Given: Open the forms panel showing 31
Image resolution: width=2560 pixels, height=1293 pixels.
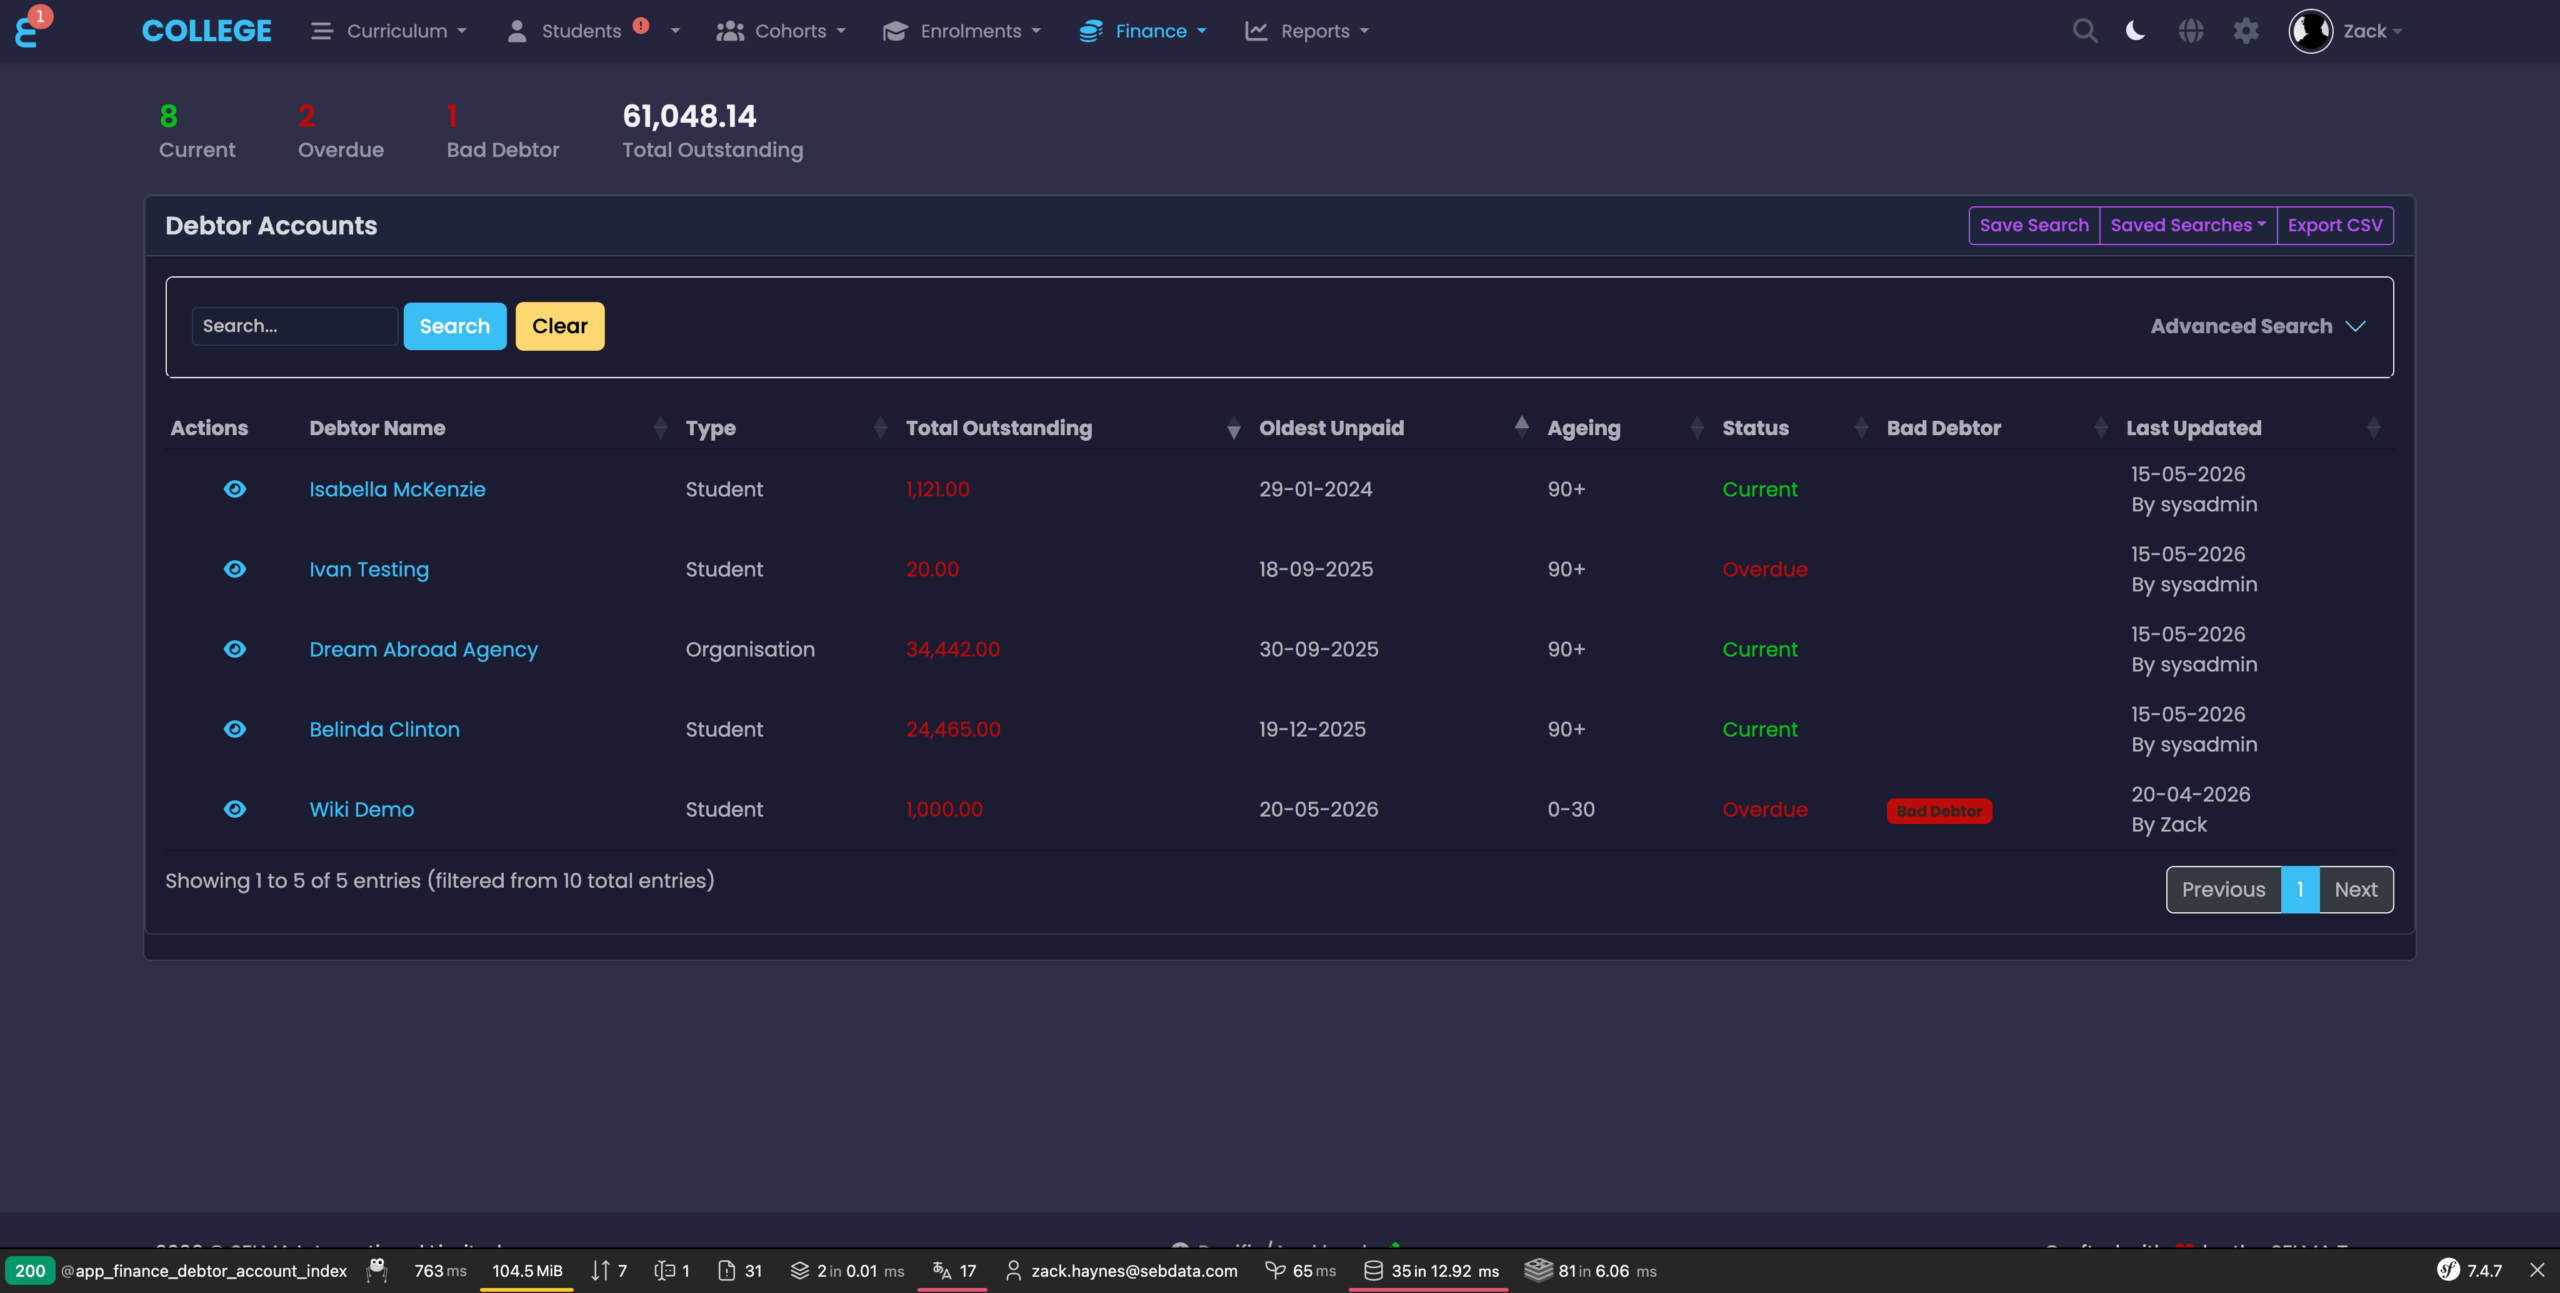Looking at the screenshot, I should click(x=740, y=1270).
